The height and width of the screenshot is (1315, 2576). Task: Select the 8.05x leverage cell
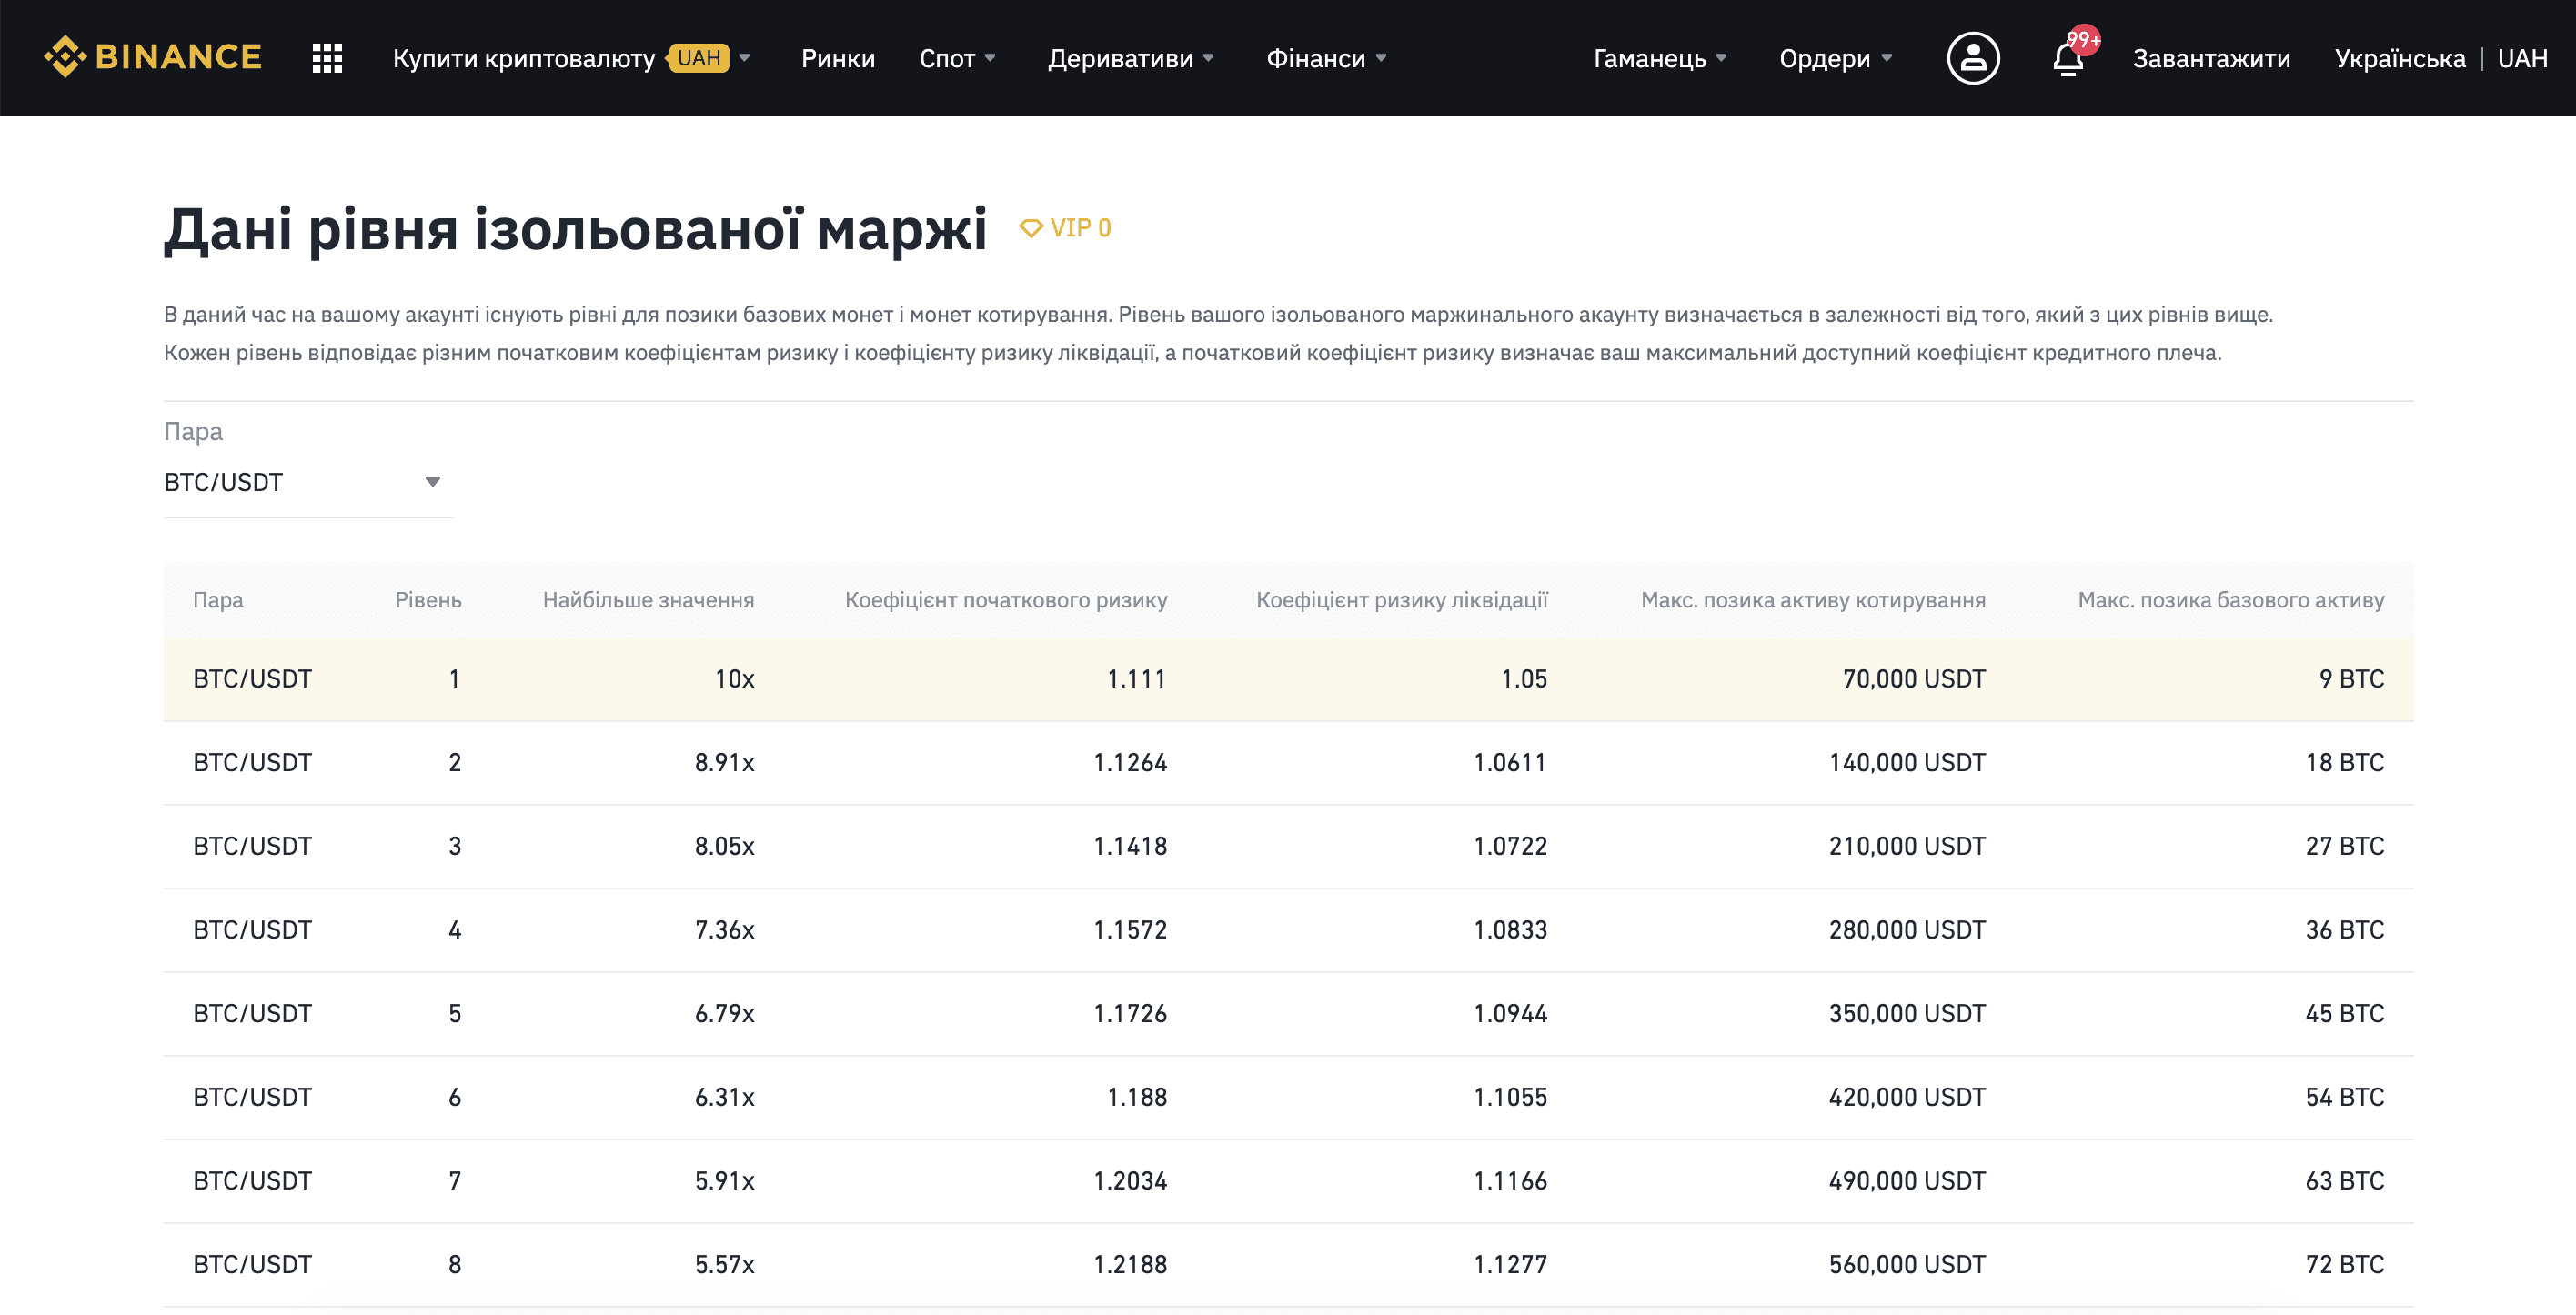click(724, 846)
